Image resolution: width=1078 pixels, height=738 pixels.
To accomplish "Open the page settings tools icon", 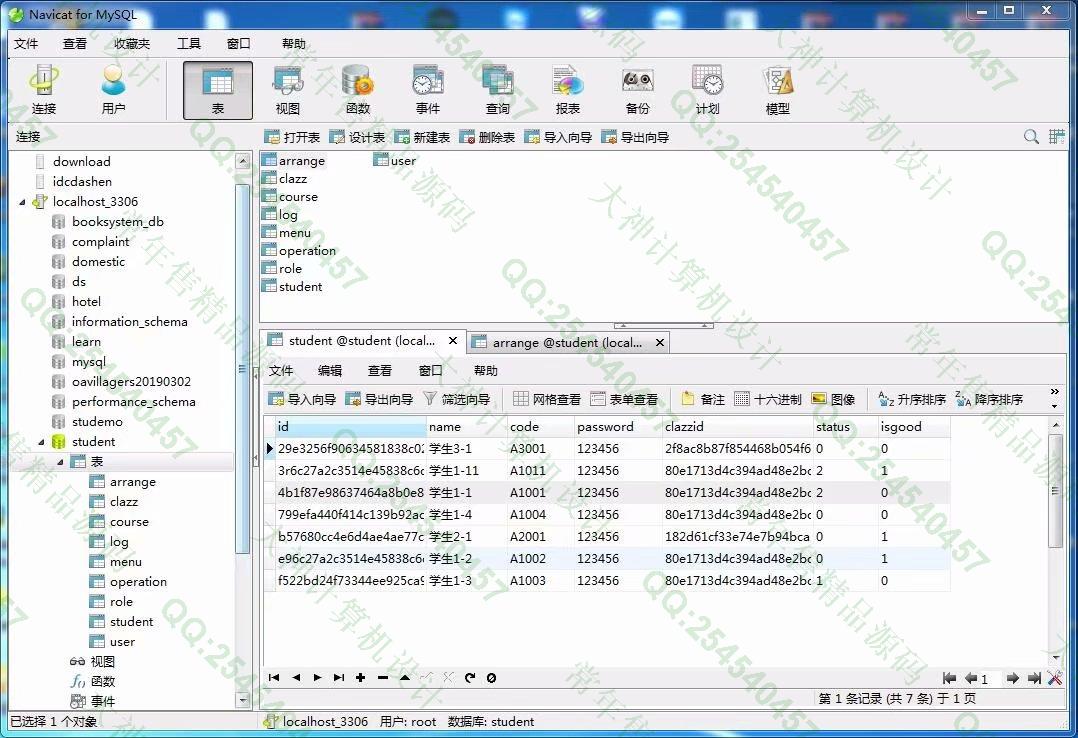I will pos(1055,678).
